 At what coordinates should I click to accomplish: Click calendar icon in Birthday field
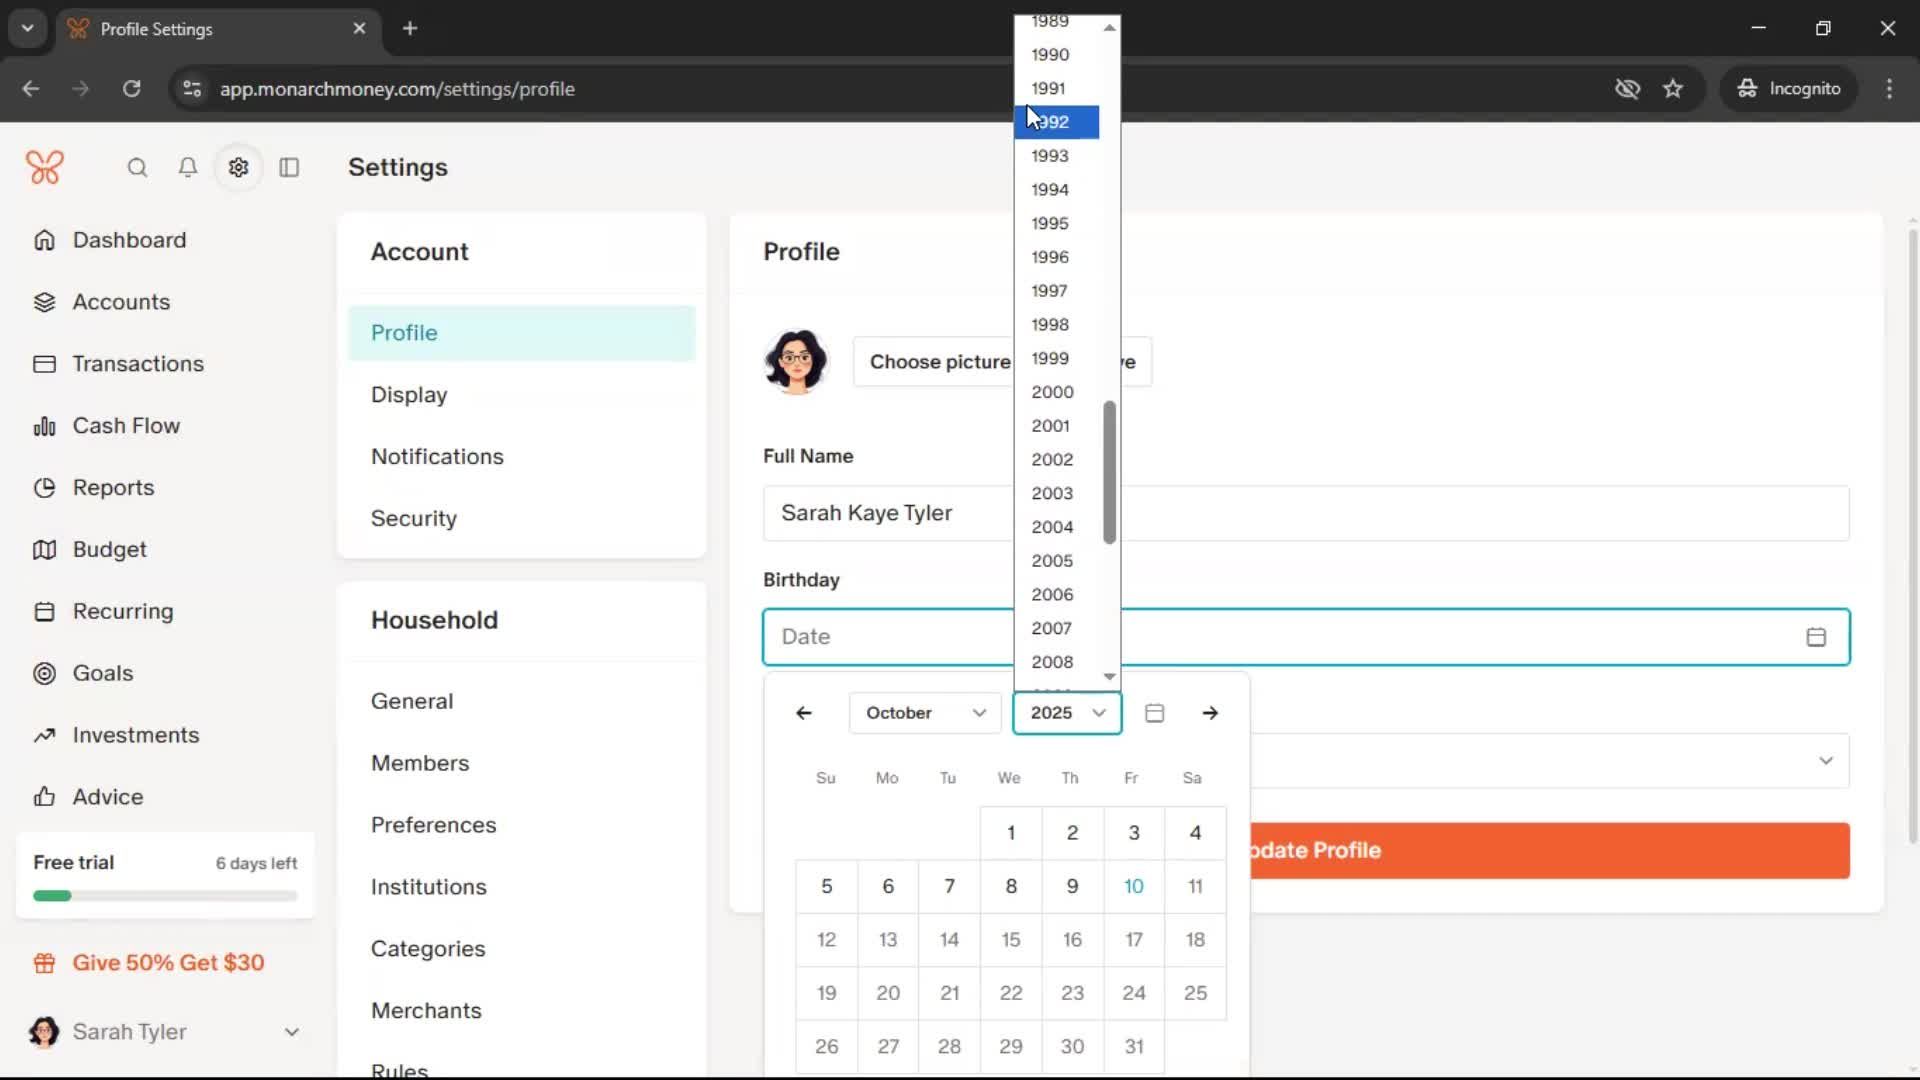coord(1816,637)
